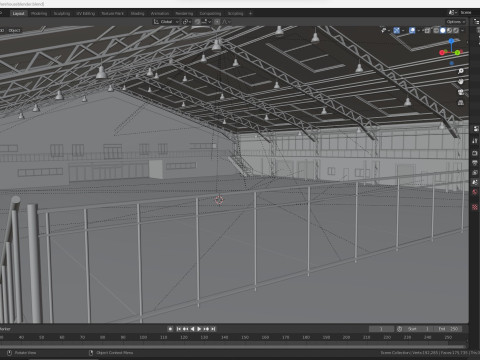480x360 pixels.
Task: Toggle snapping magnet icon
Action: pos(198,22)
